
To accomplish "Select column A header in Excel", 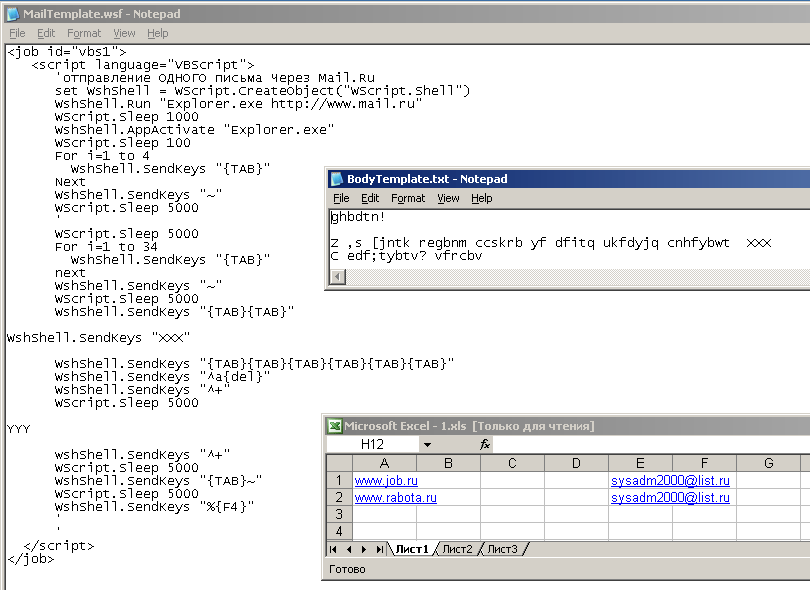I will coord(384,463).
